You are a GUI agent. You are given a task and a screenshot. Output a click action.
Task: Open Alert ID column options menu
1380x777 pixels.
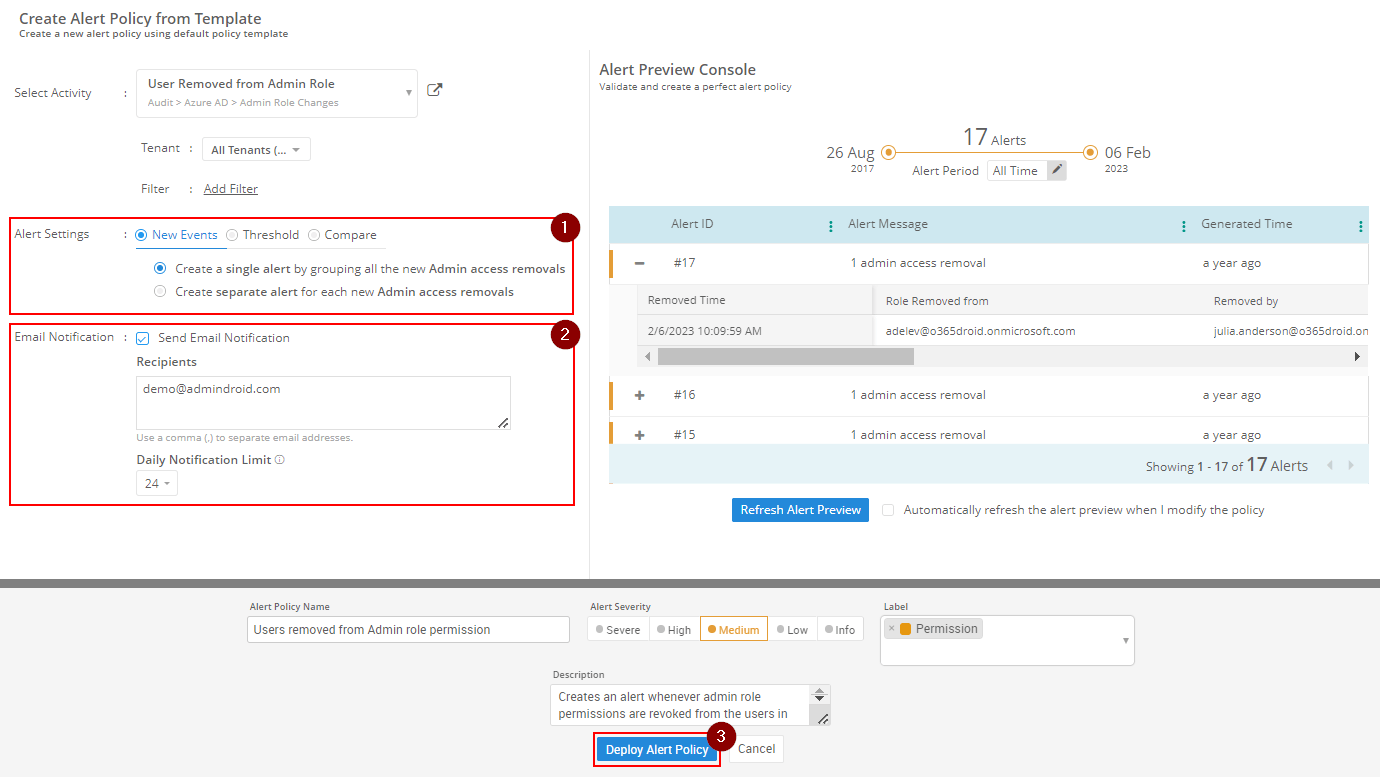tap(830, 226)
